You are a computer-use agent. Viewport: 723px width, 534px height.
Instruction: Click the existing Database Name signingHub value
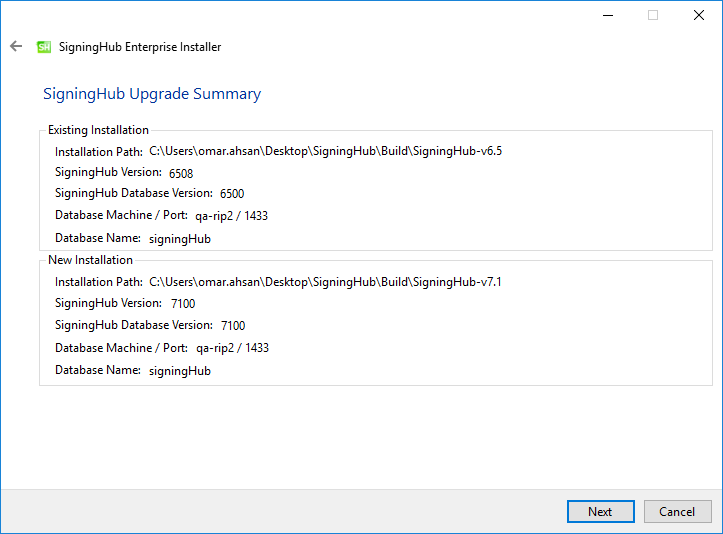click(x=180, y=239)
